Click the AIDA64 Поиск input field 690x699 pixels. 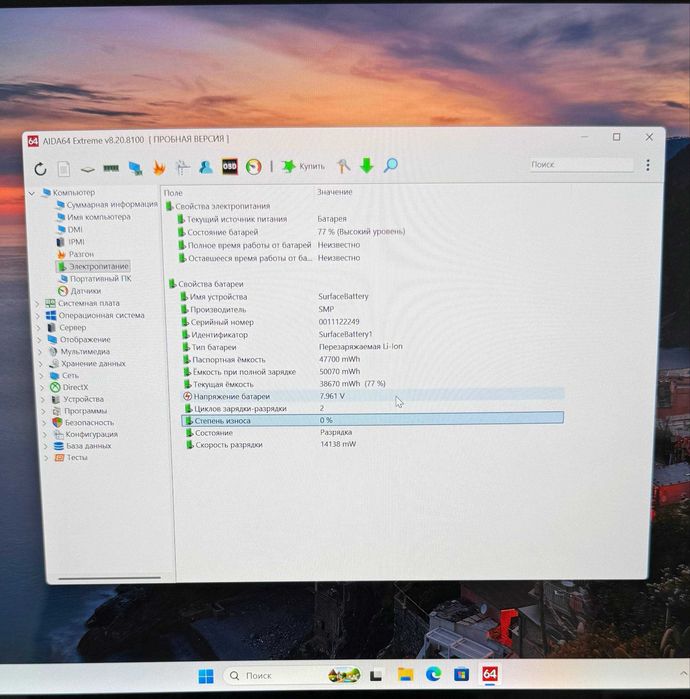(581, 164)
